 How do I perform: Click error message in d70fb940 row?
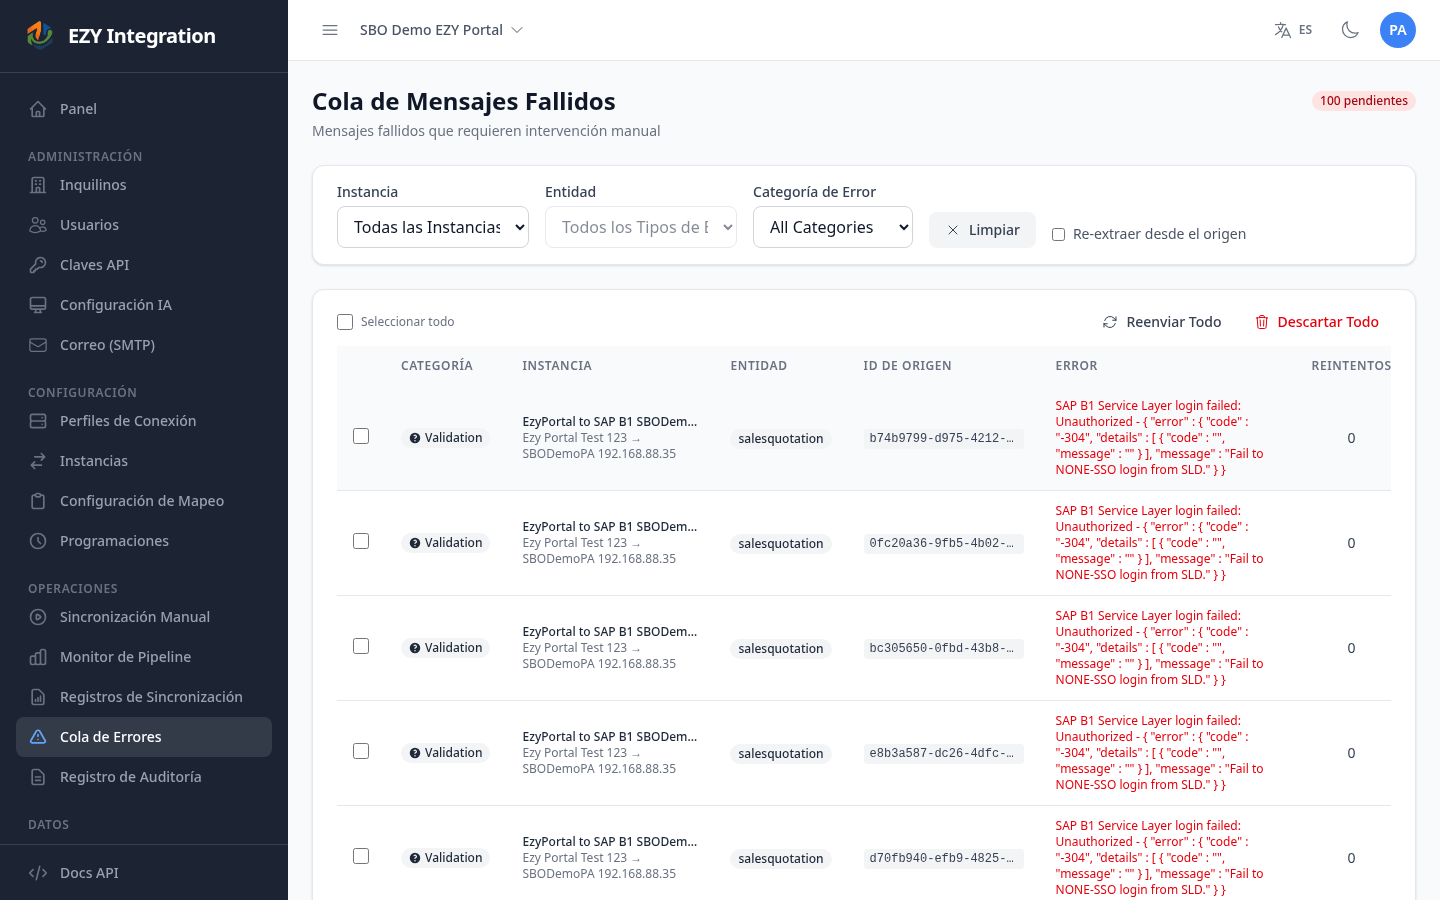[x=1159, y=858]
